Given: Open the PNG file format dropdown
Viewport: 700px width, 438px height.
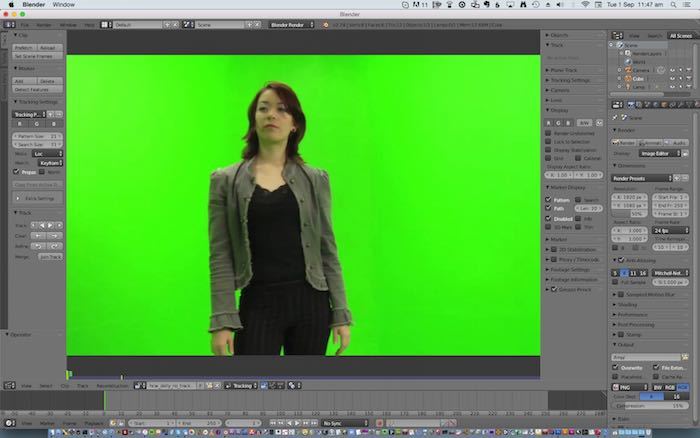Looking at the screenshot, I should coord(629,387).
